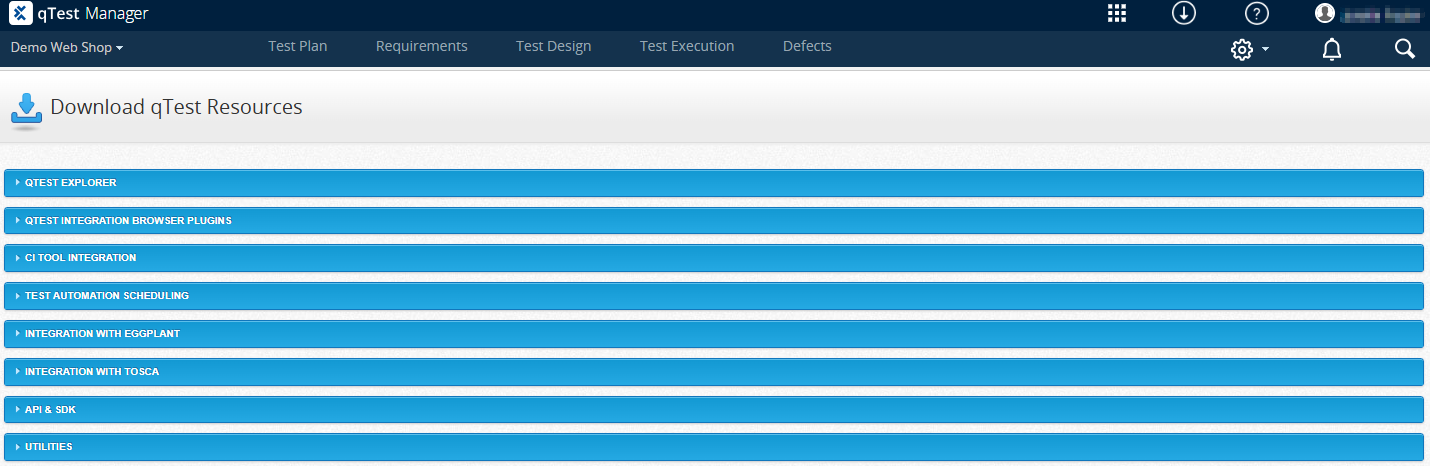Expand qTest Integration Browser Plugins section
The width and height of the screenshot is (1430, 466).
[x=128, y=220]
